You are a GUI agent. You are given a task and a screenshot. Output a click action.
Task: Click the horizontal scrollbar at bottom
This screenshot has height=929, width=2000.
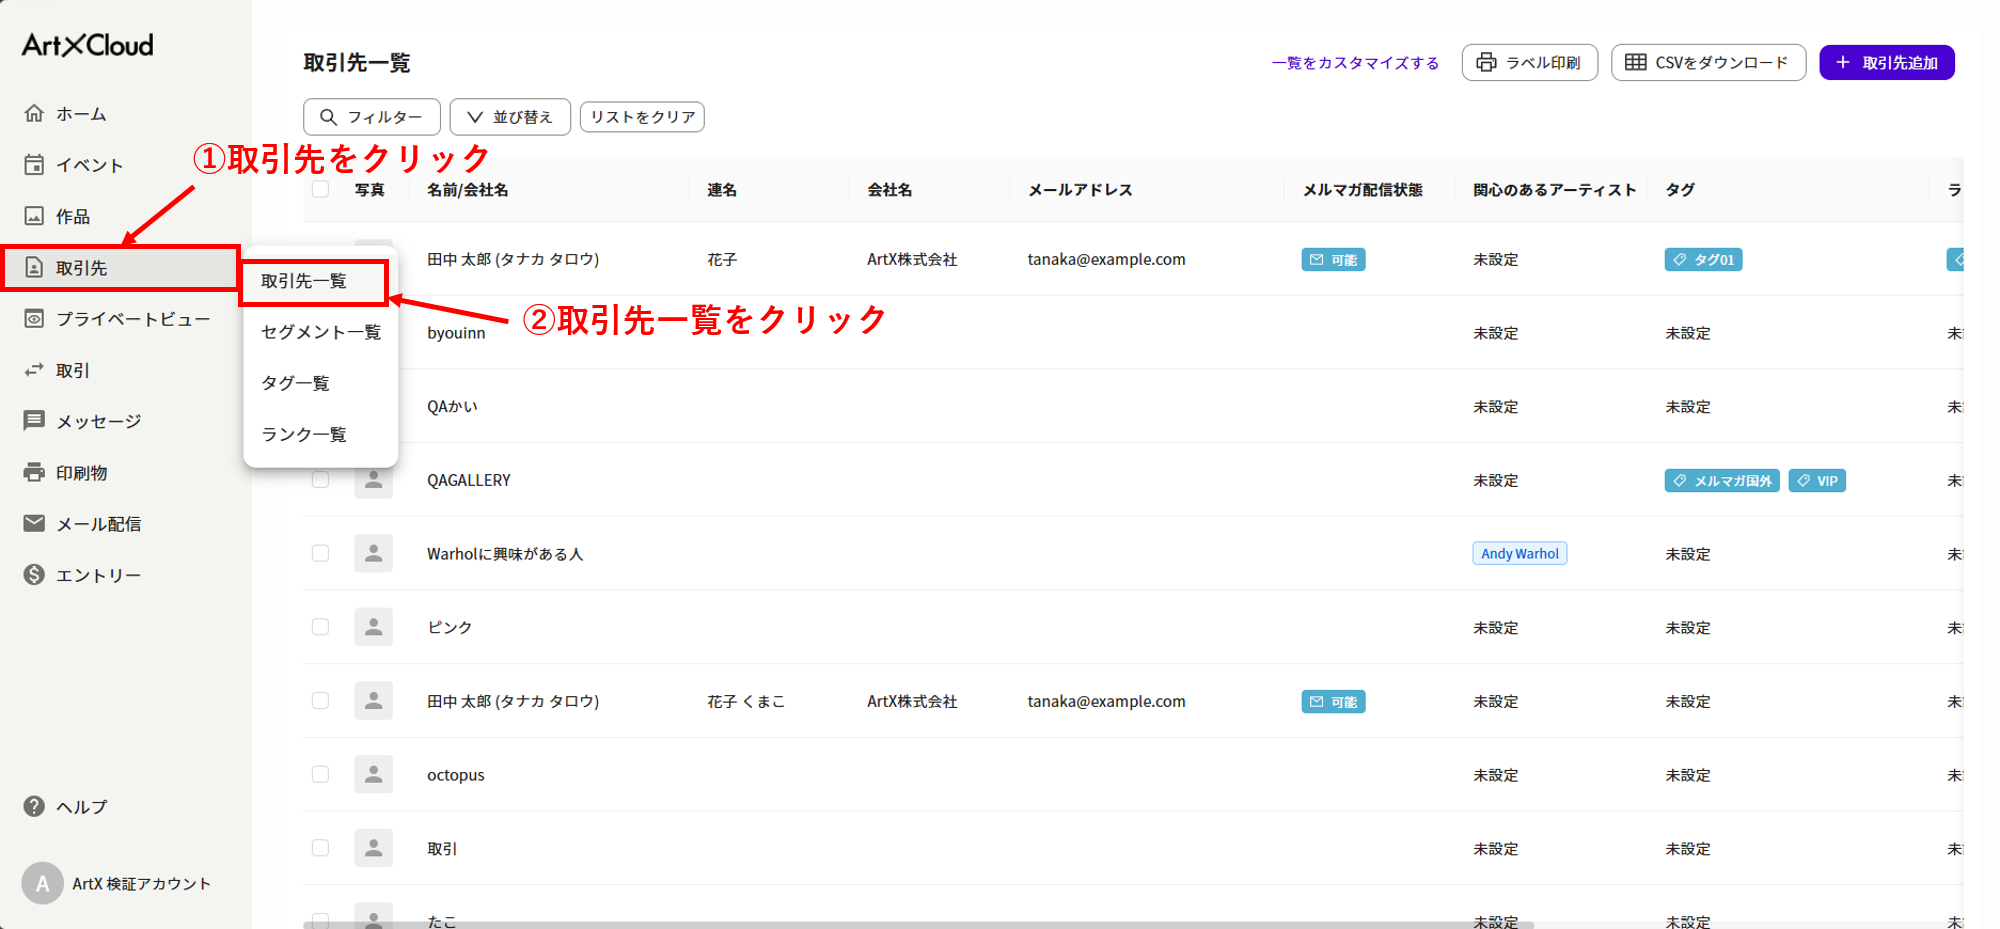coord(918,925)
